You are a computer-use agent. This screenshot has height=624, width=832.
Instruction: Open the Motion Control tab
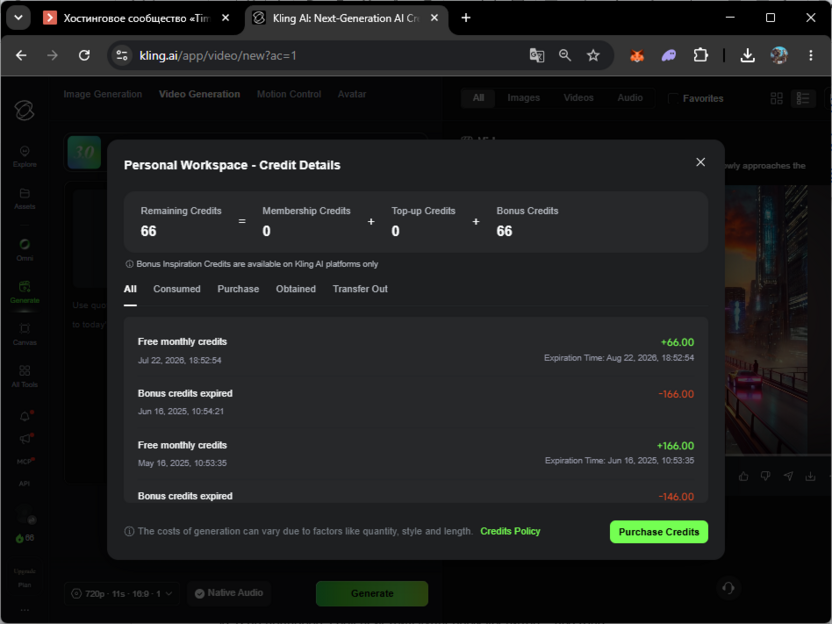tap(289, 94)
